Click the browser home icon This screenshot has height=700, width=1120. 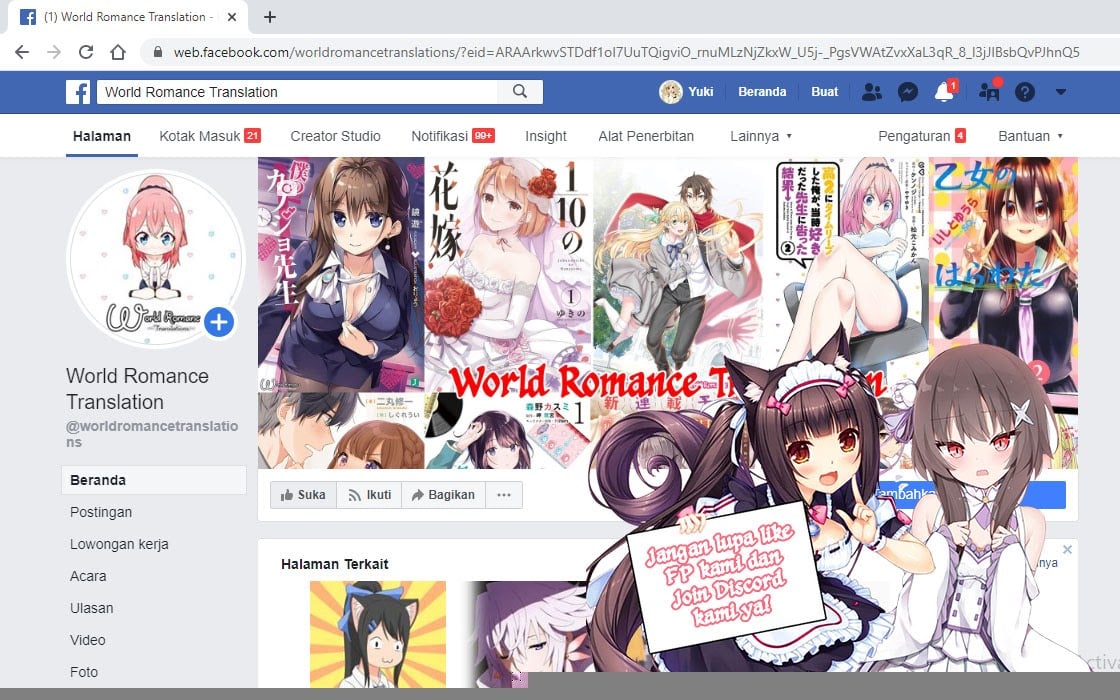tap(118, 52)
